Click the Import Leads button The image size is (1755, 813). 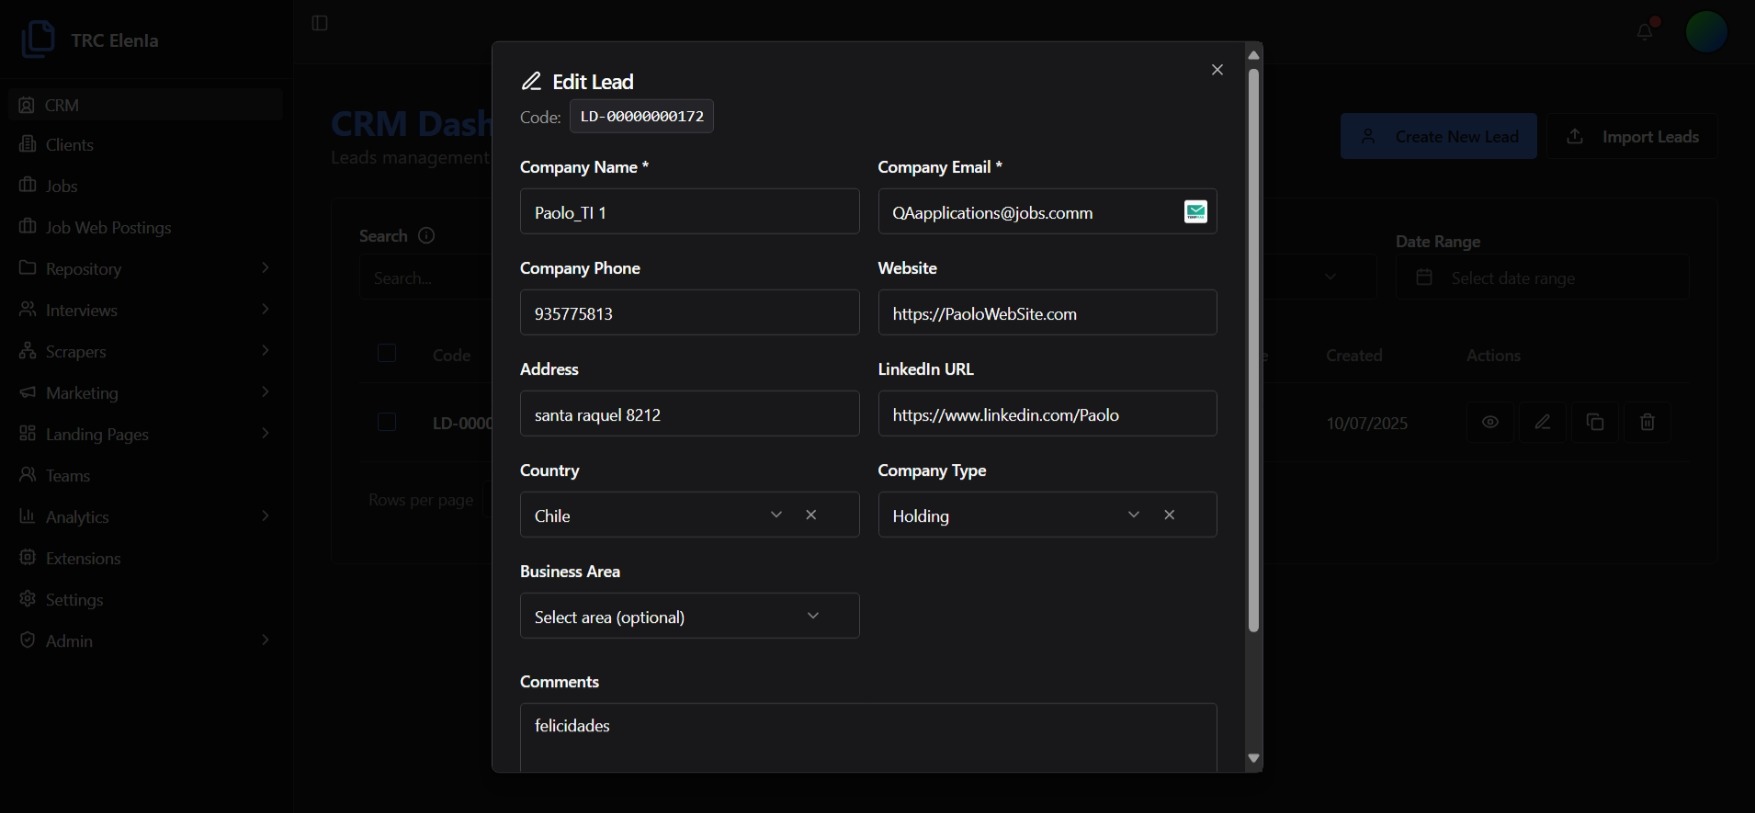click(1633, 137)
